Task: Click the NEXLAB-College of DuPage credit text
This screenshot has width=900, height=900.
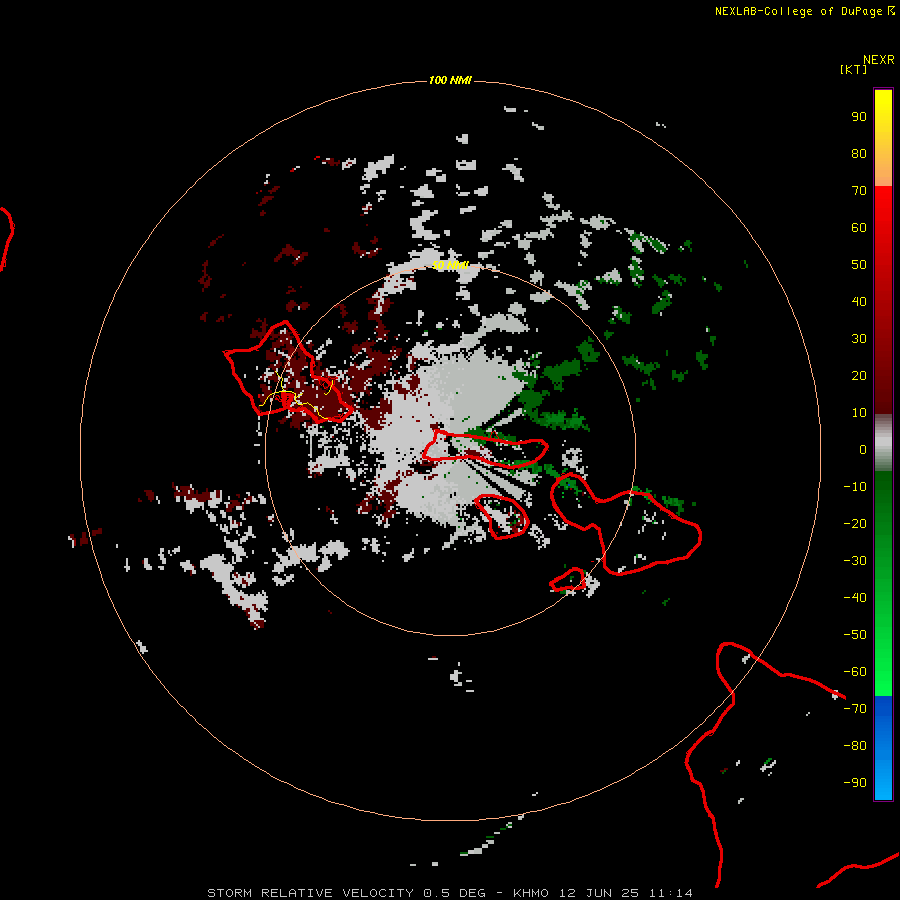Action: (x=804, y=11)
